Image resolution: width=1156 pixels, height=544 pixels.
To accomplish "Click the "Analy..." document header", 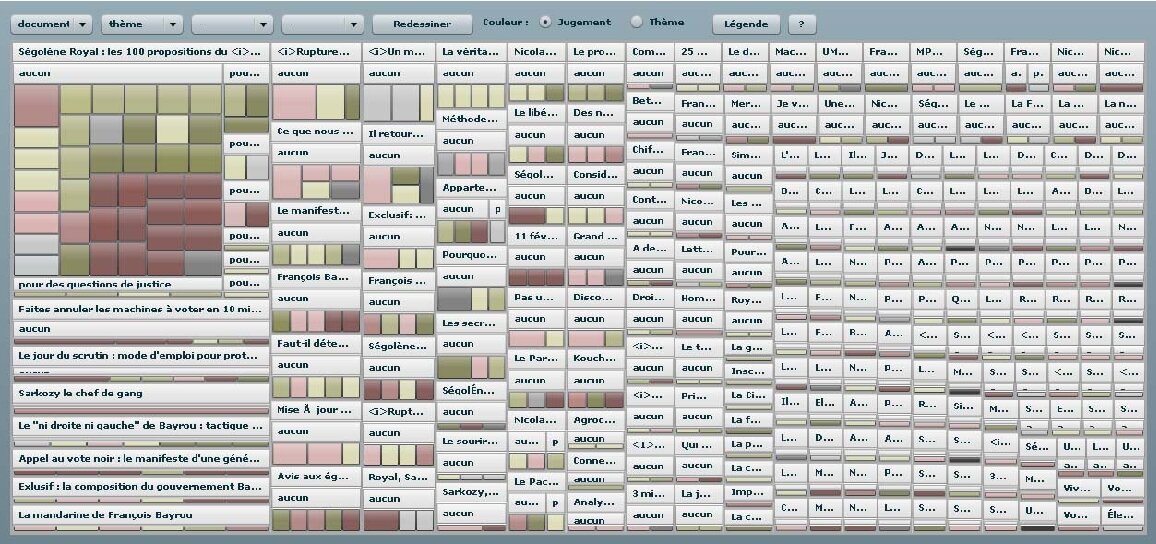I will coord(596,502).
